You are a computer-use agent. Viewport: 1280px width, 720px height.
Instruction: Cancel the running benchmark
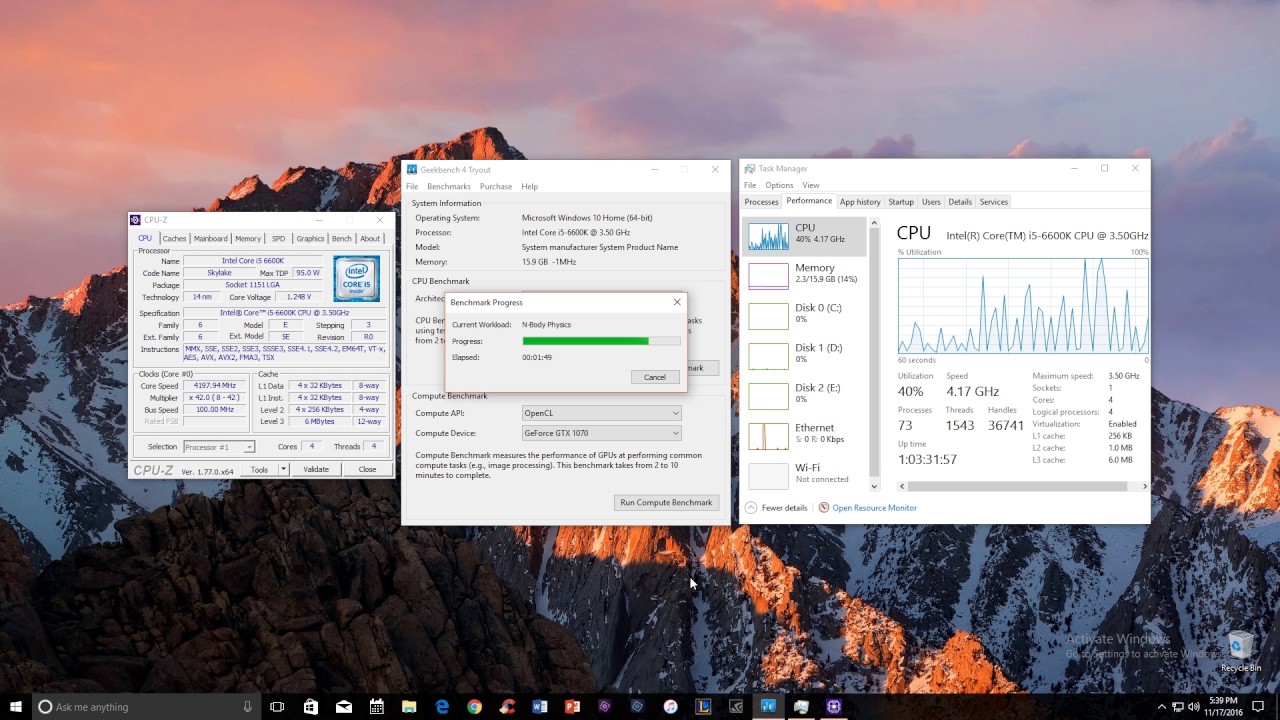coord(655,377)
